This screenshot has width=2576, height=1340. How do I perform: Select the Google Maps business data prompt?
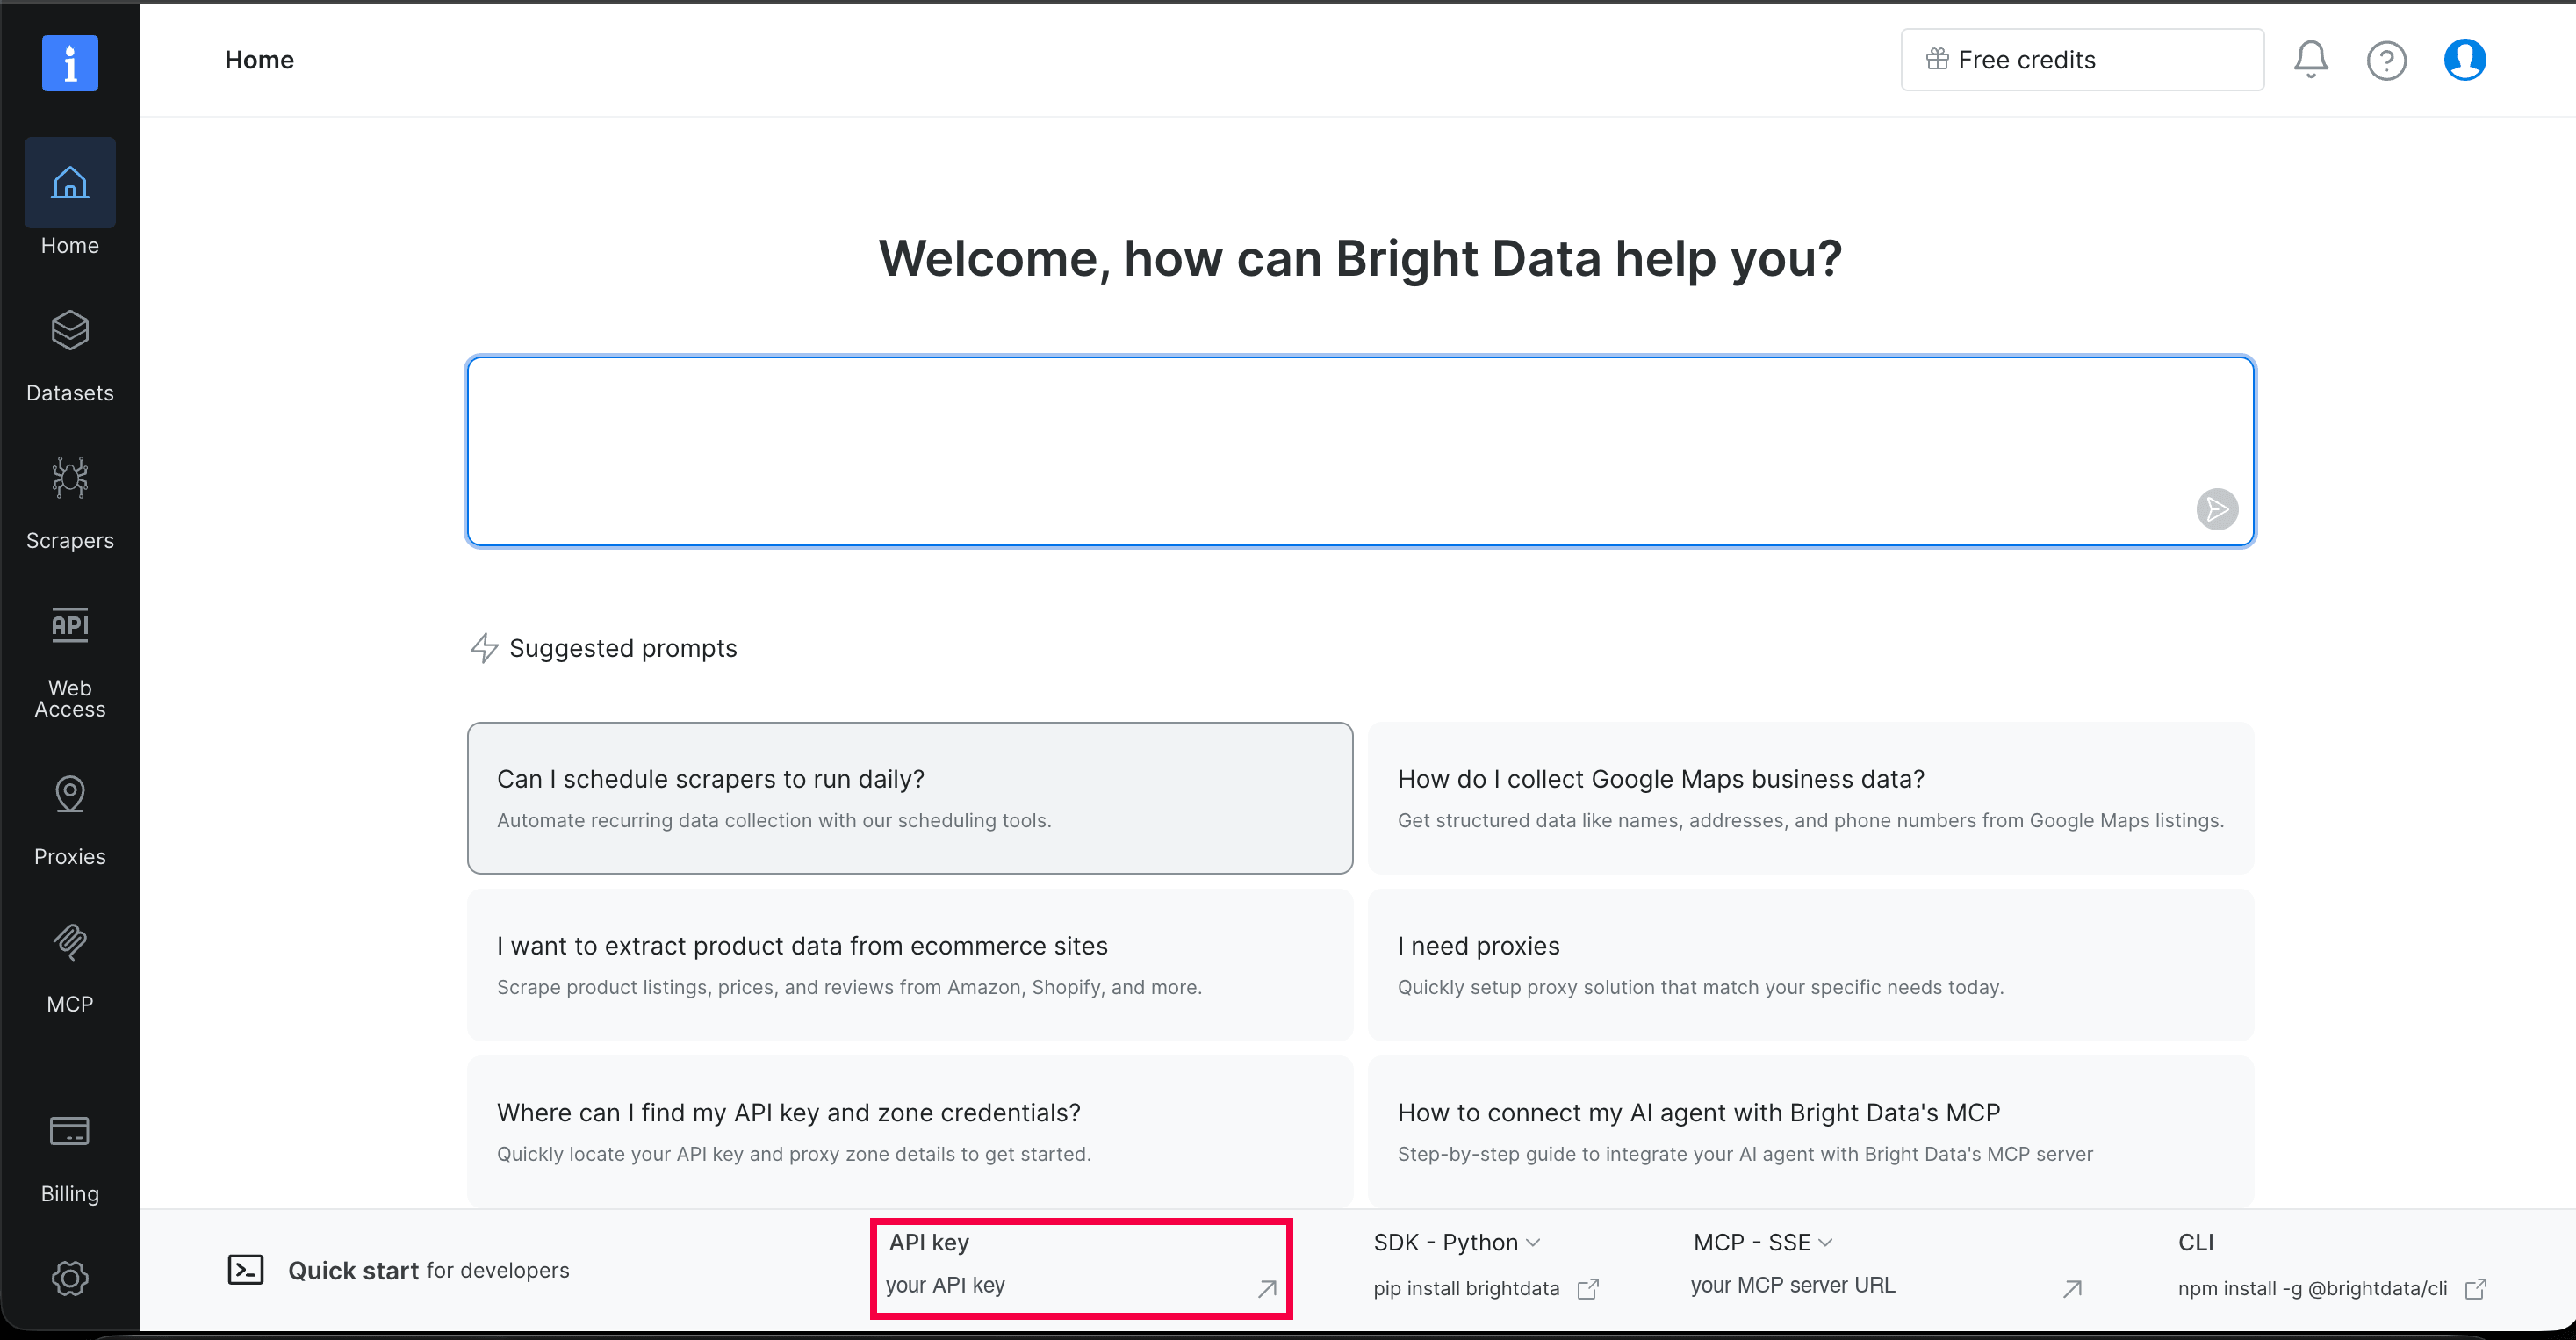click(1810, 798)
